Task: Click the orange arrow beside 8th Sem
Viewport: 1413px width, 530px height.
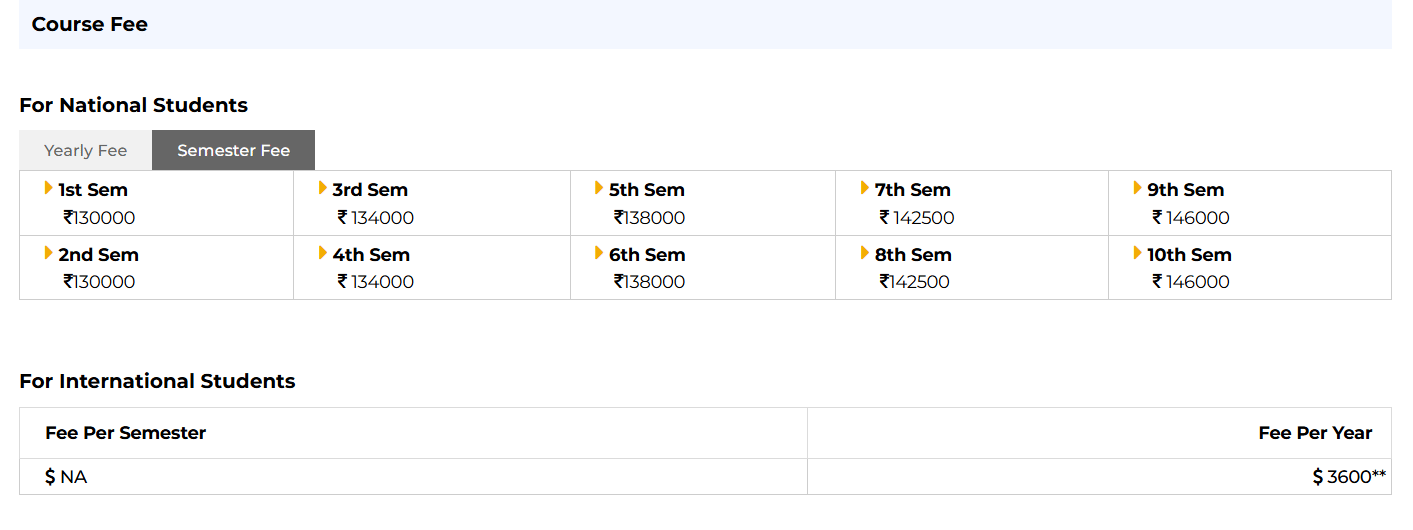Action: [865, 253]
